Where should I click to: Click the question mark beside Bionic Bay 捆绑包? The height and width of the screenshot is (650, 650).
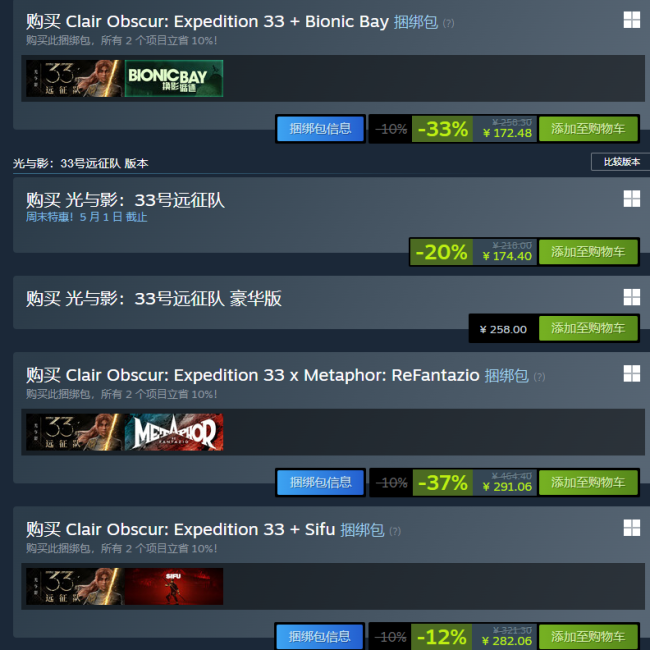tap(448, 23)
